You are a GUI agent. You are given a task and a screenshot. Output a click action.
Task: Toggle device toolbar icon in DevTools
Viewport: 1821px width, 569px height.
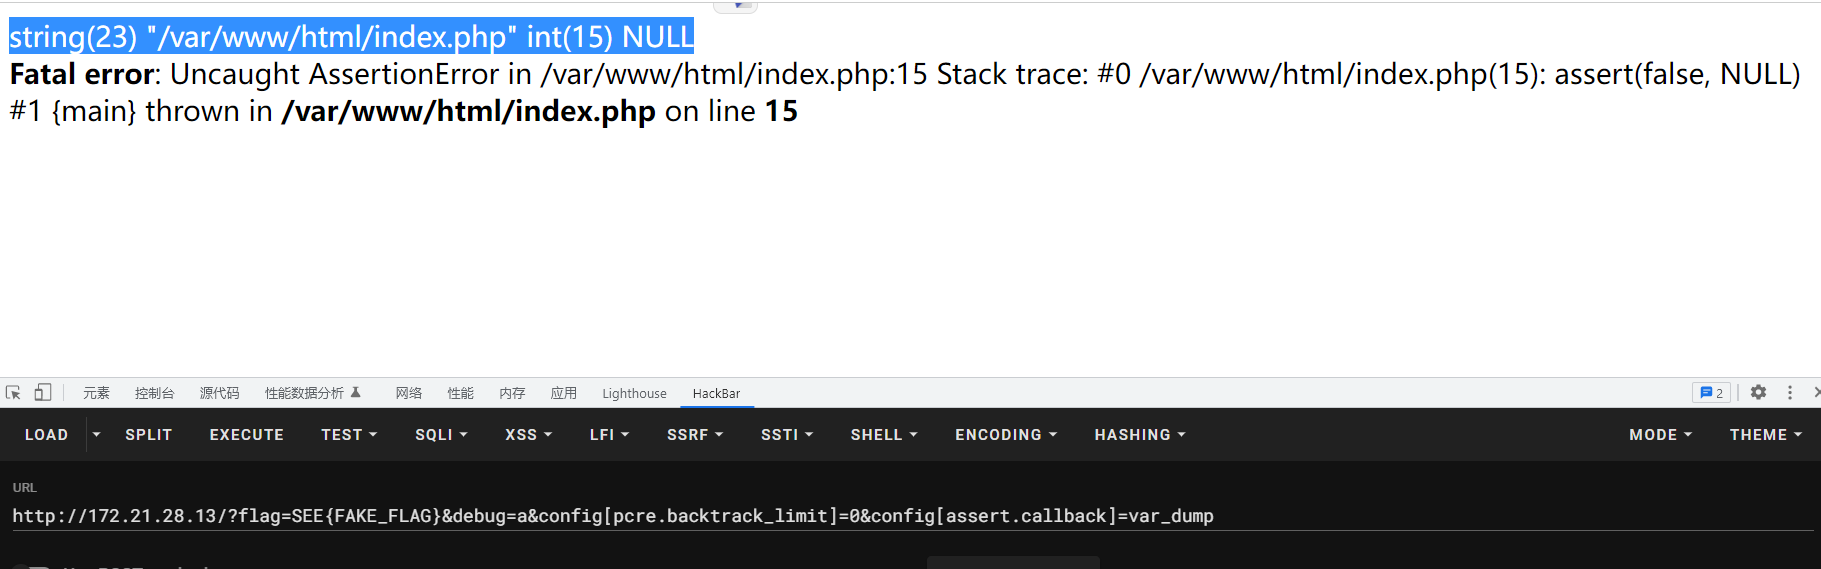(x=43, y=393)
